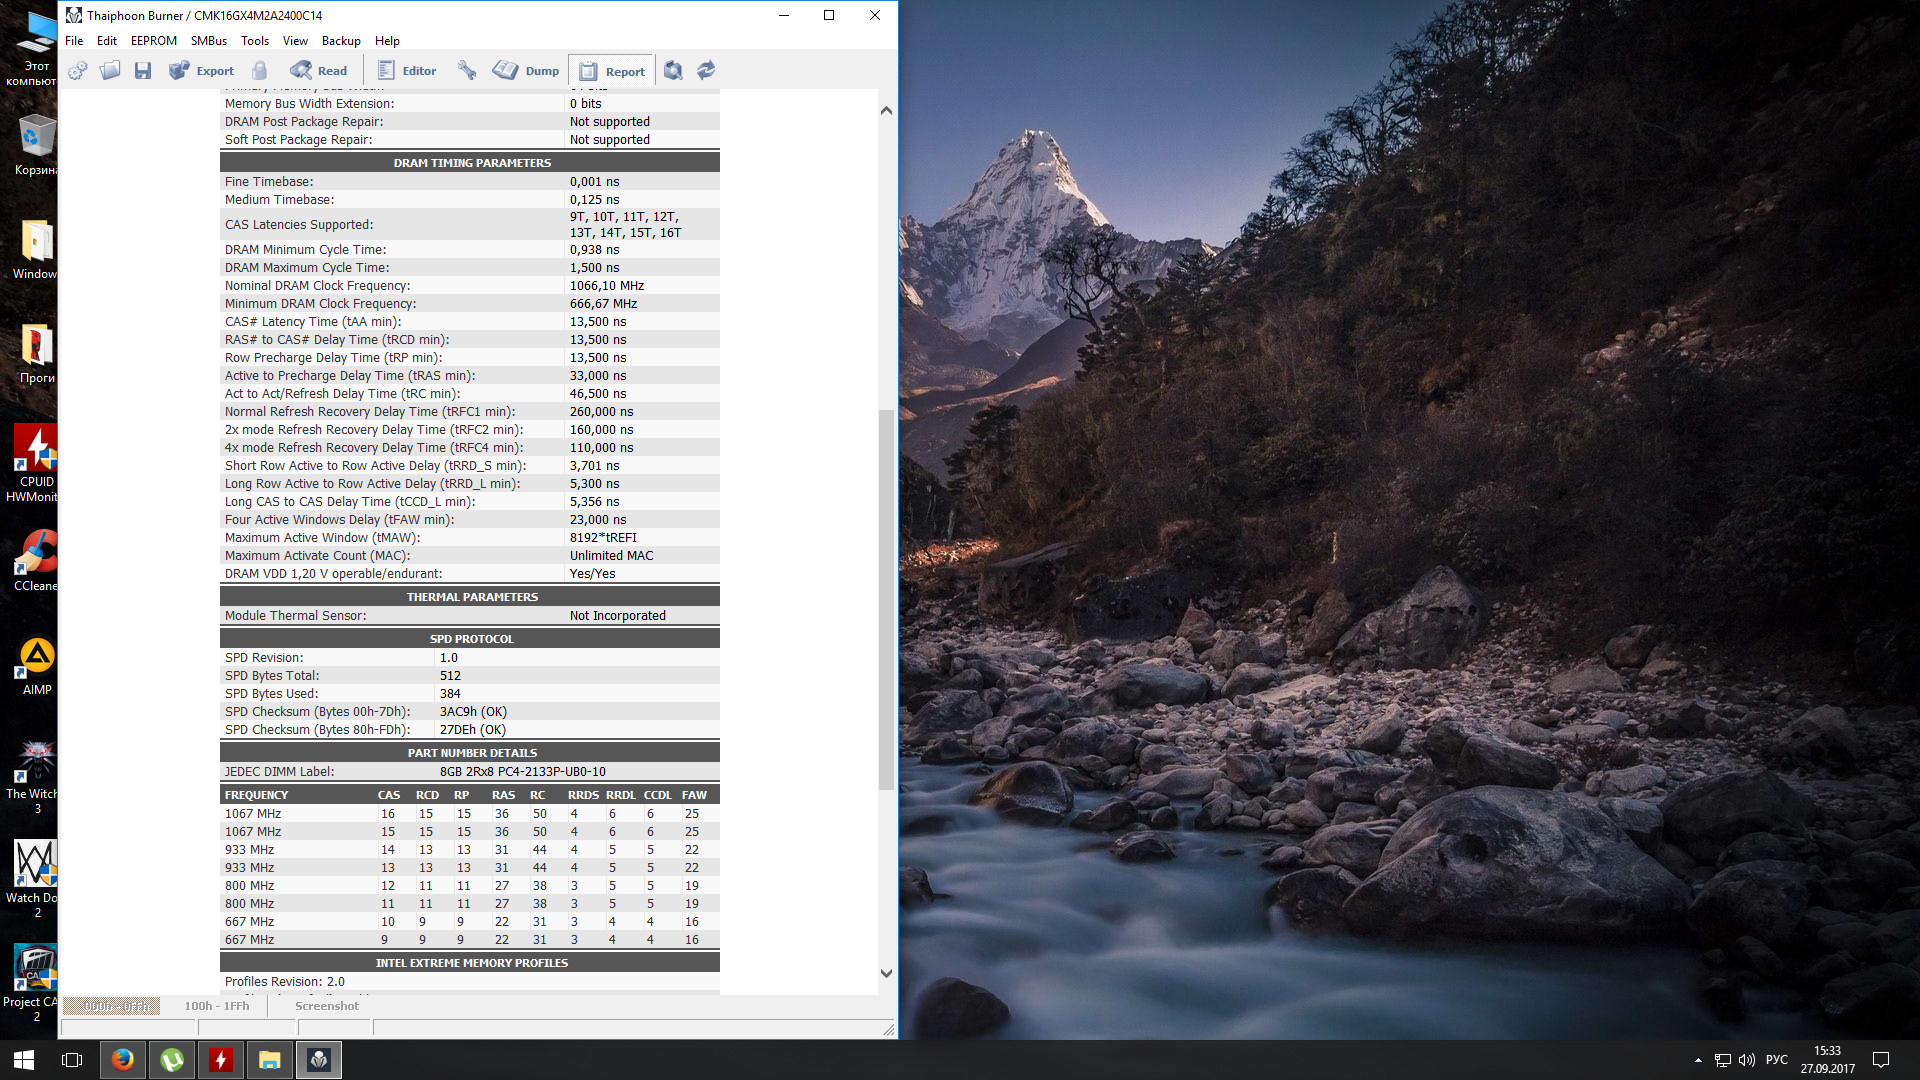Click the gears settings toolbar icon
This screenshot has height=1080, width=1920.
coord(77,71)
